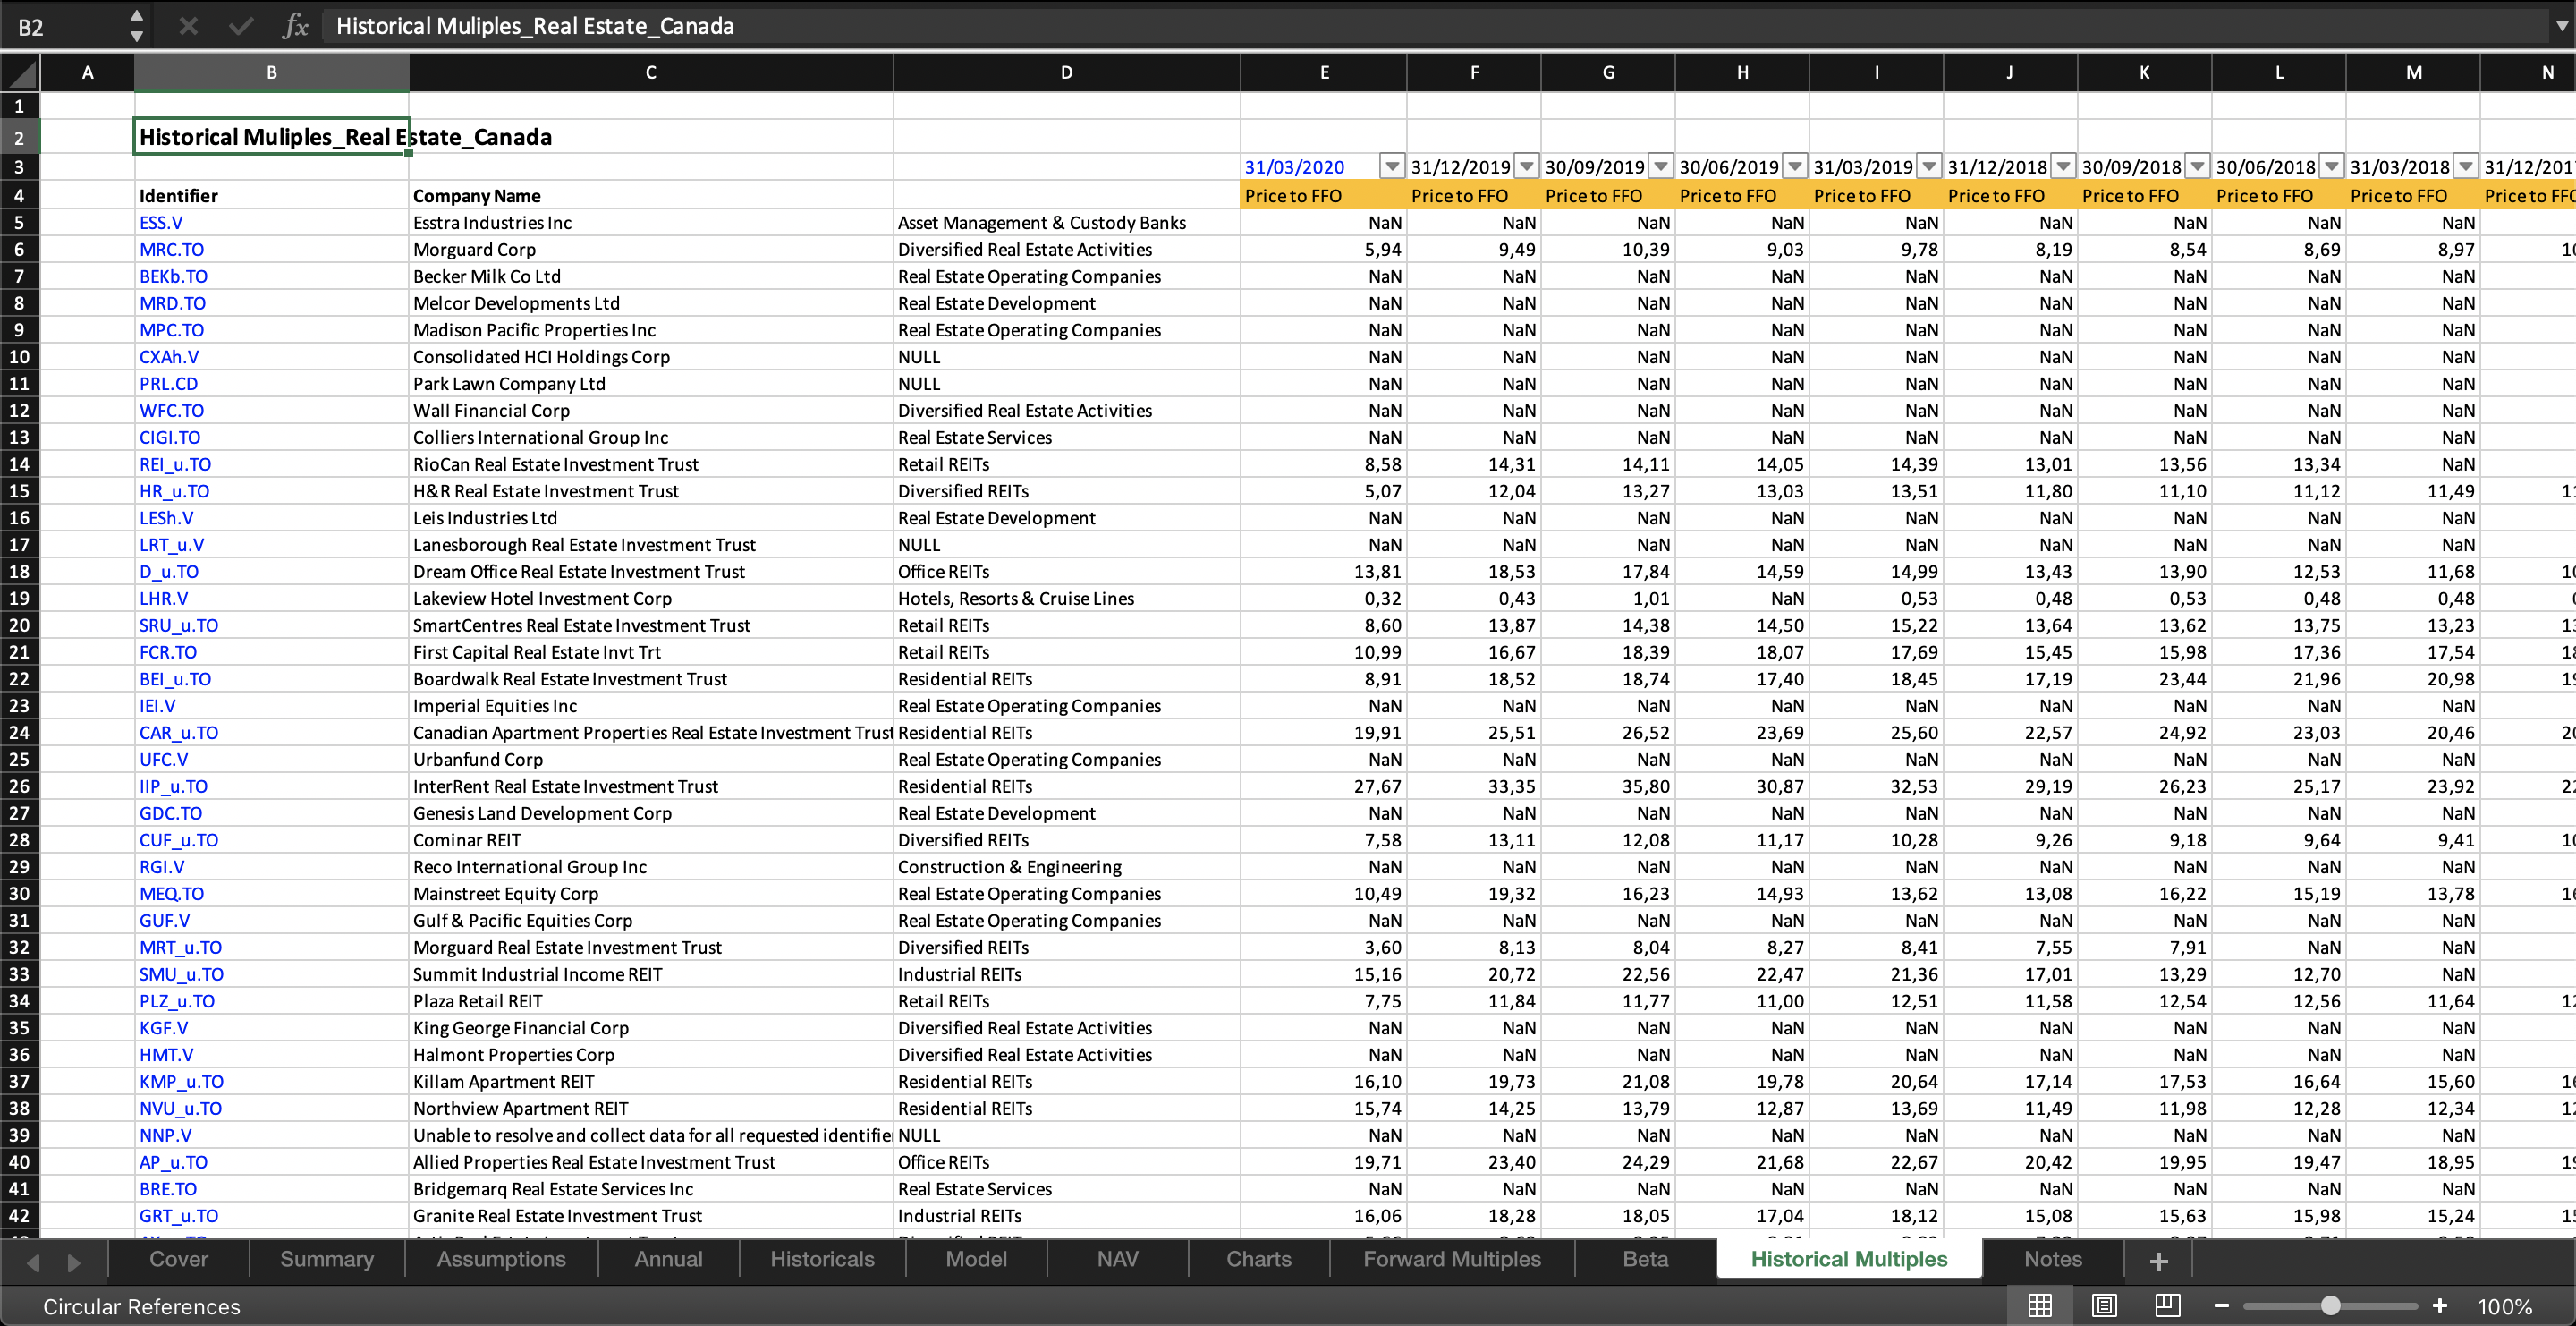
Task: Open the REI_u.TO identifier link
Action: (175, 464)
